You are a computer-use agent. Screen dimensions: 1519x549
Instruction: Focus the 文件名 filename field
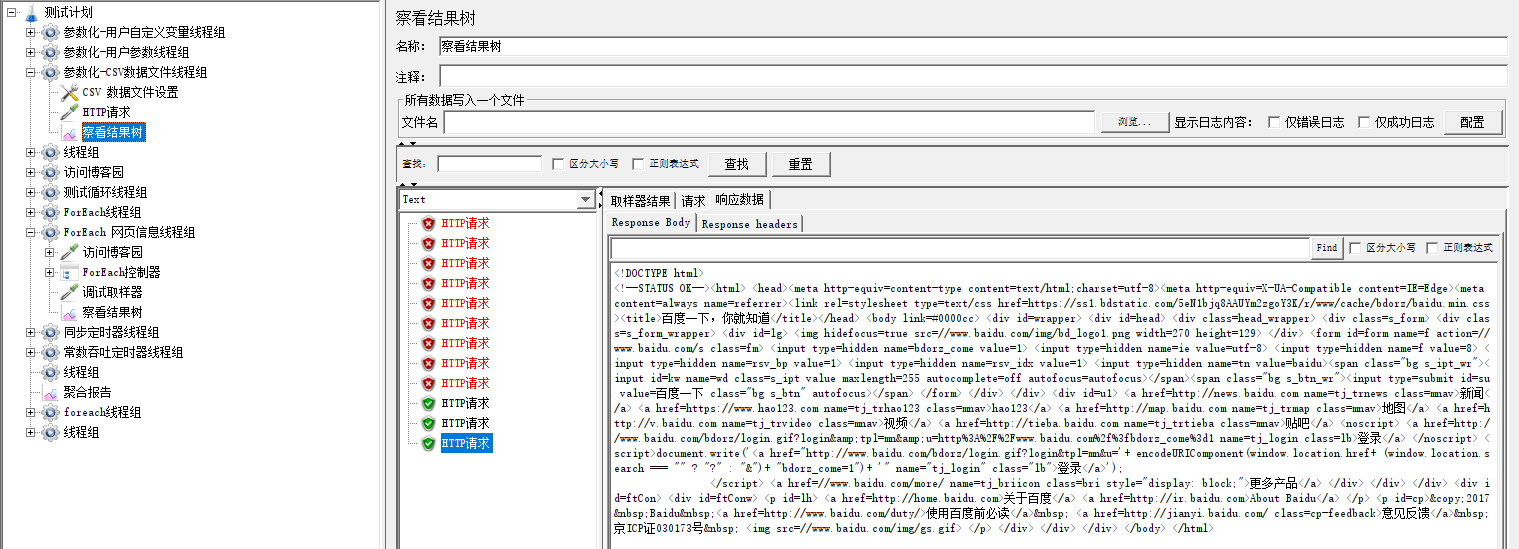click(770, 122)
